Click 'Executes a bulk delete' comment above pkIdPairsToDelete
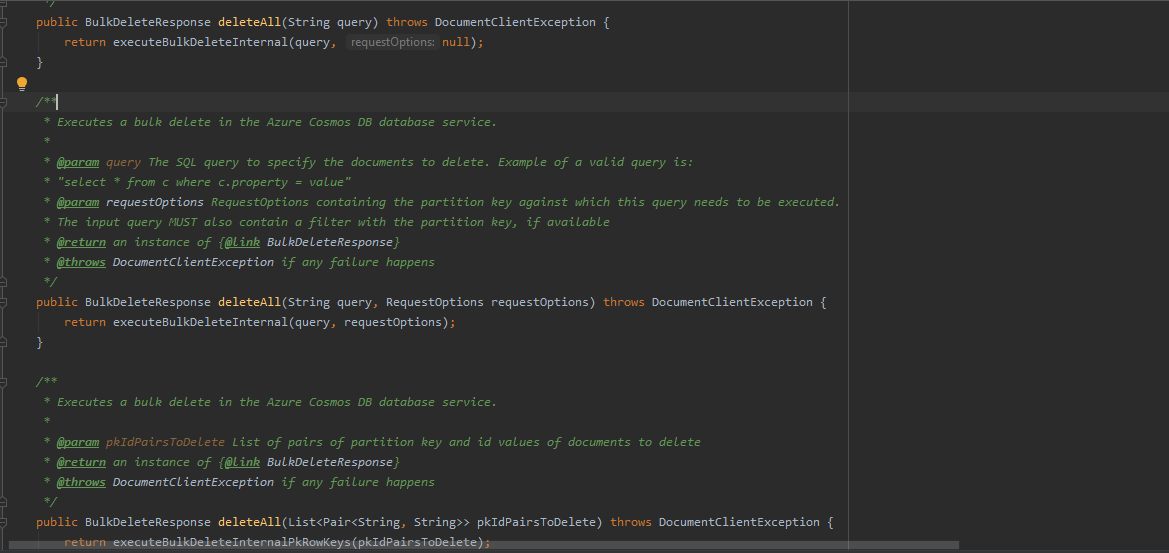Image resolution: width=1169 pixels, height=553 pixels. click(x=277, y=402)
